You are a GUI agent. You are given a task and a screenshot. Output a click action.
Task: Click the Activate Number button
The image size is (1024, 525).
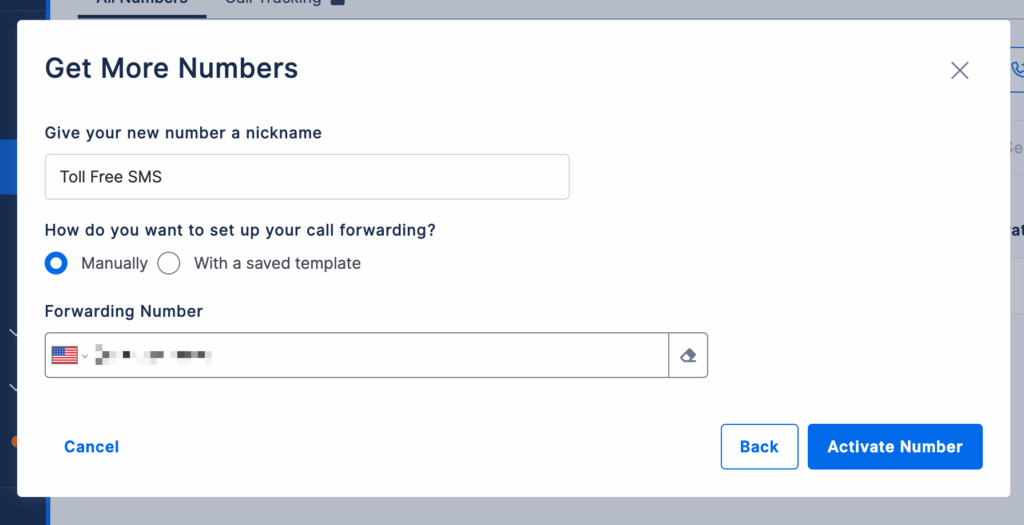click(895, 447)
